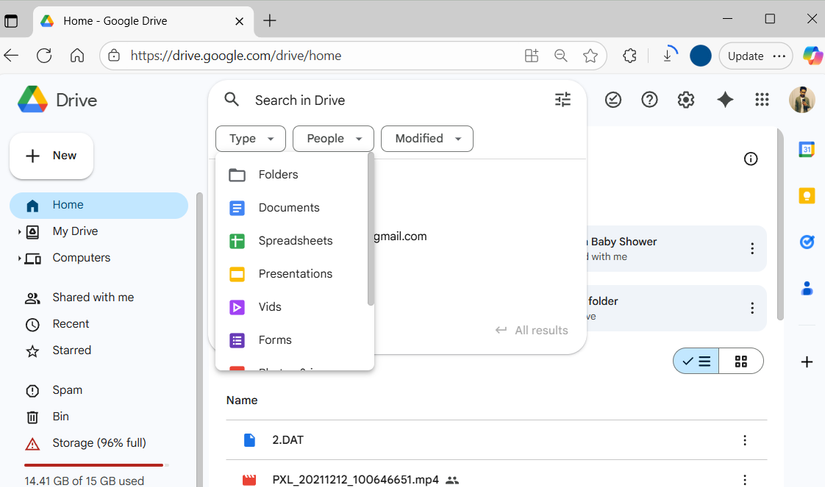Choose Presentations from Type list

point(295,274)
